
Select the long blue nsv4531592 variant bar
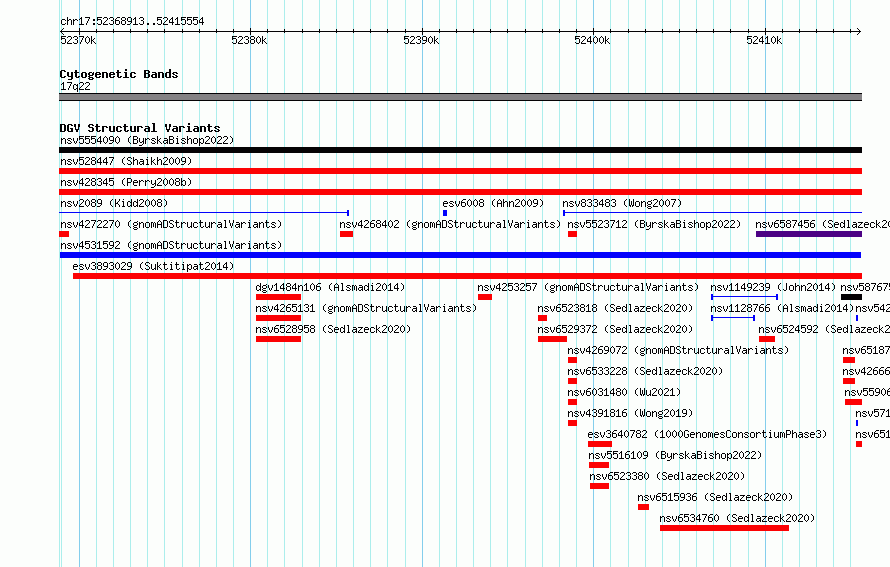[x=460, y=255]
